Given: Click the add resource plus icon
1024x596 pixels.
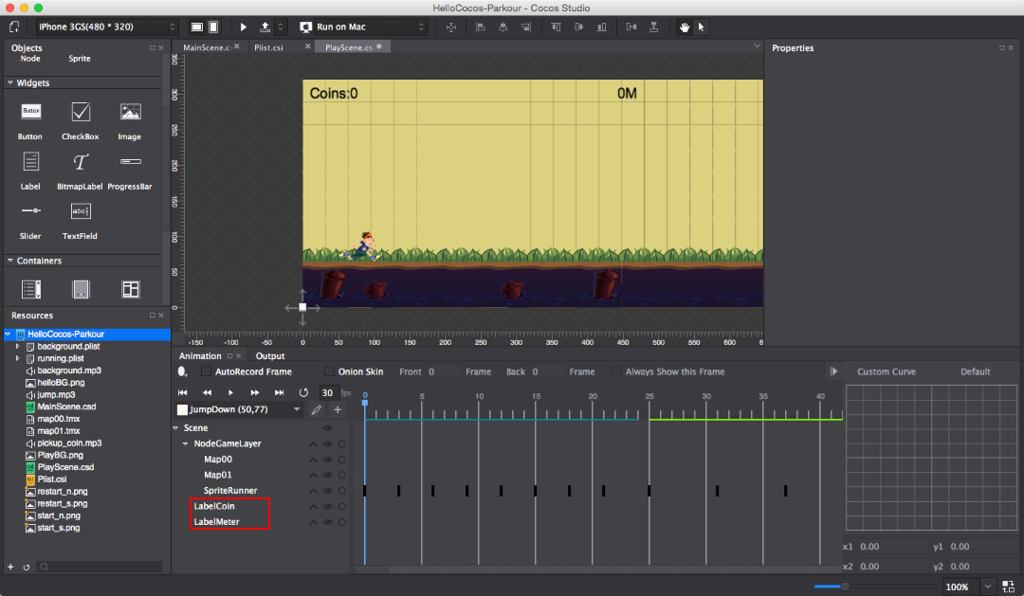Looking at the screenshot, I should 10,567.
